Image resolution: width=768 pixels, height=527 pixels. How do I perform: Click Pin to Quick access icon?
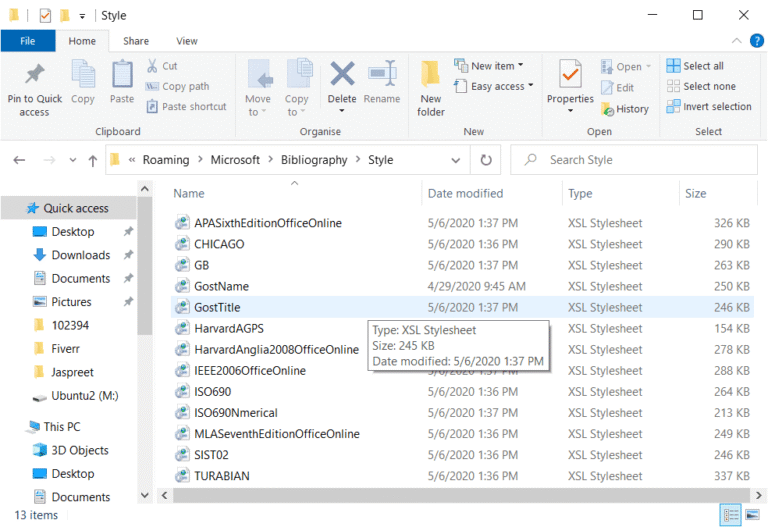point(34,74)
